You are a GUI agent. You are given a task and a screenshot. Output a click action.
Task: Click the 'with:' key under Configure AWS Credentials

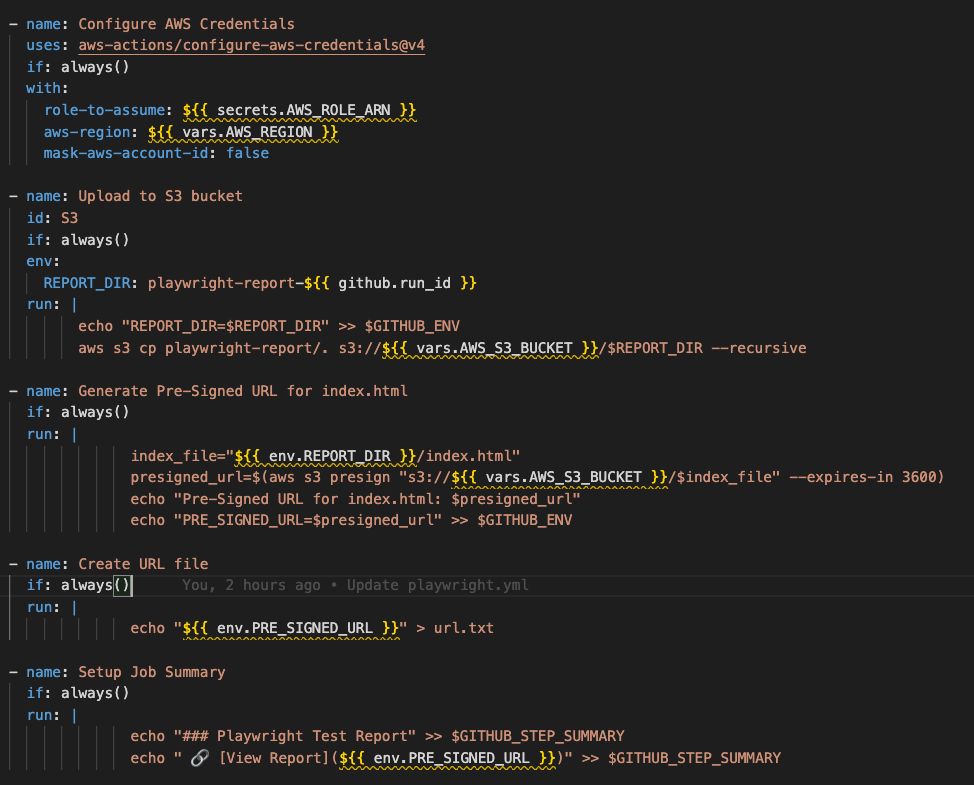[x=47, y=88]
